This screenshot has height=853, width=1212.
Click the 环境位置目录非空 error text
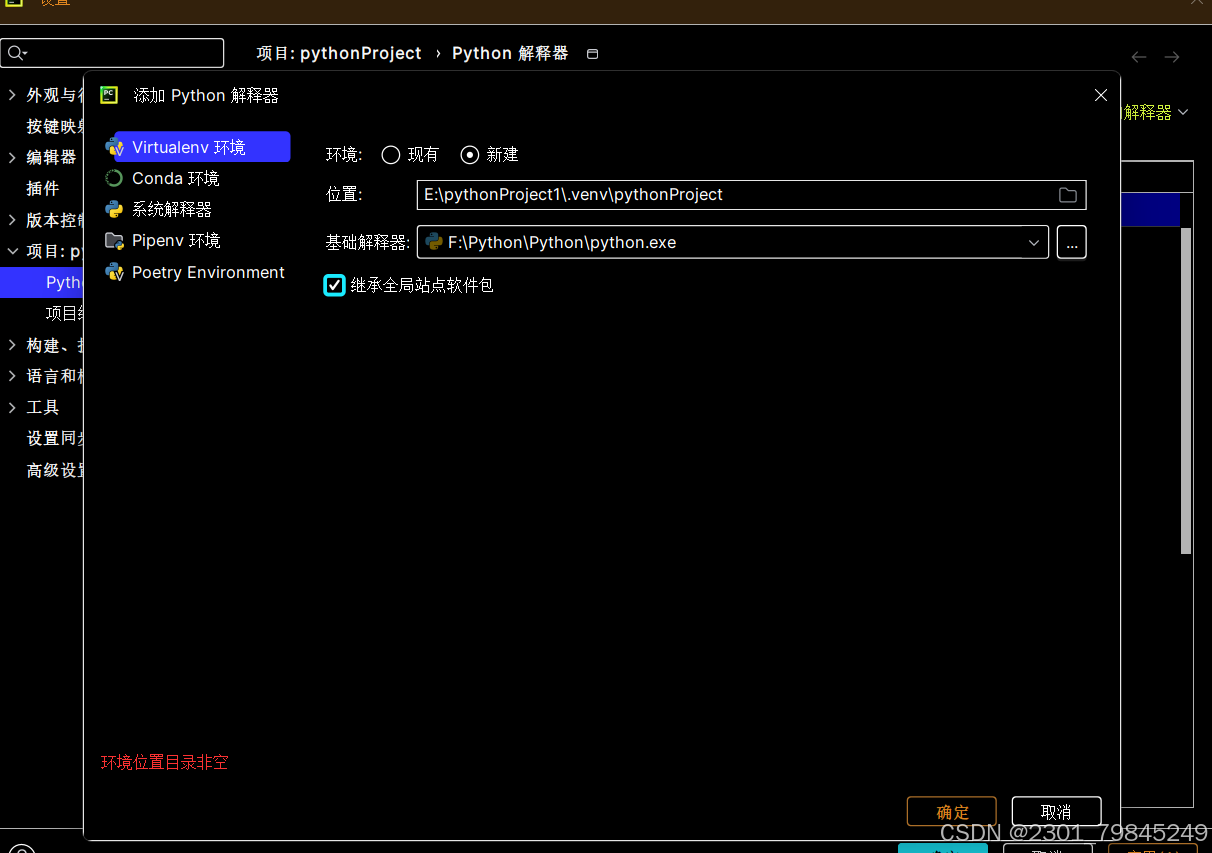pyautogui.click(x=165, y=762)
